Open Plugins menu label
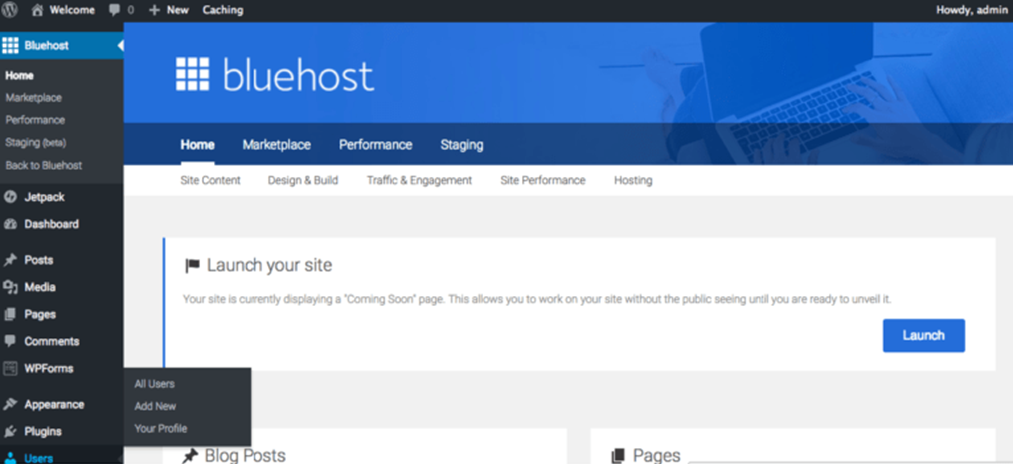Screen dimensions: 1013x464 point(43,432)
